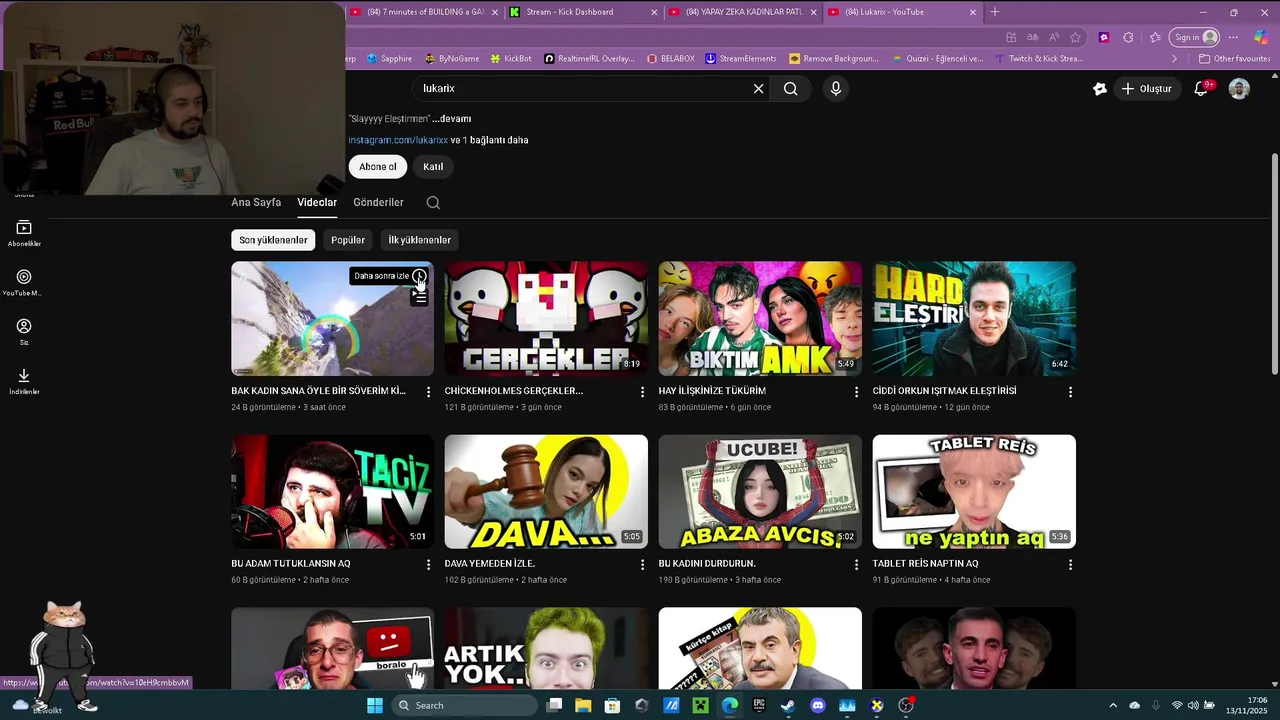Open the HARD ELEŞTİRİ video thumbnail
This screenshot has width=1280, height=720.
(974, 319)
